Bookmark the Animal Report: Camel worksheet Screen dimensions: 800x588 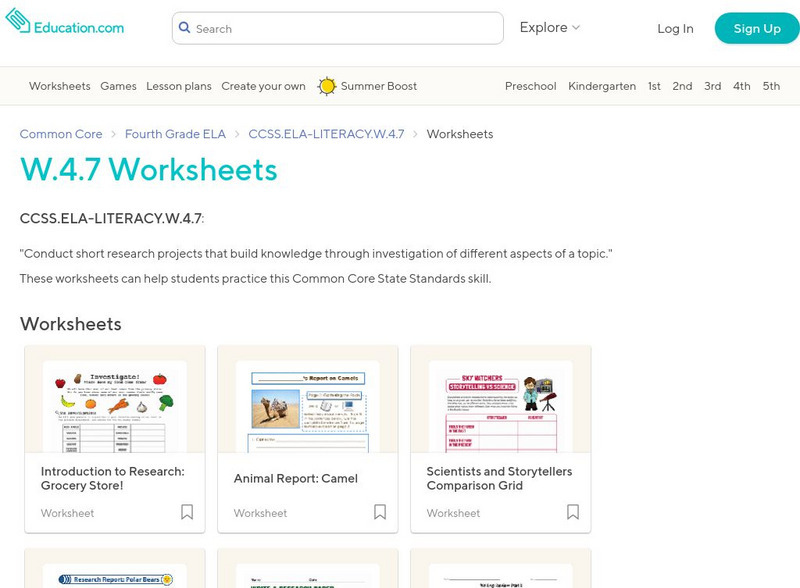coord(380,512)
